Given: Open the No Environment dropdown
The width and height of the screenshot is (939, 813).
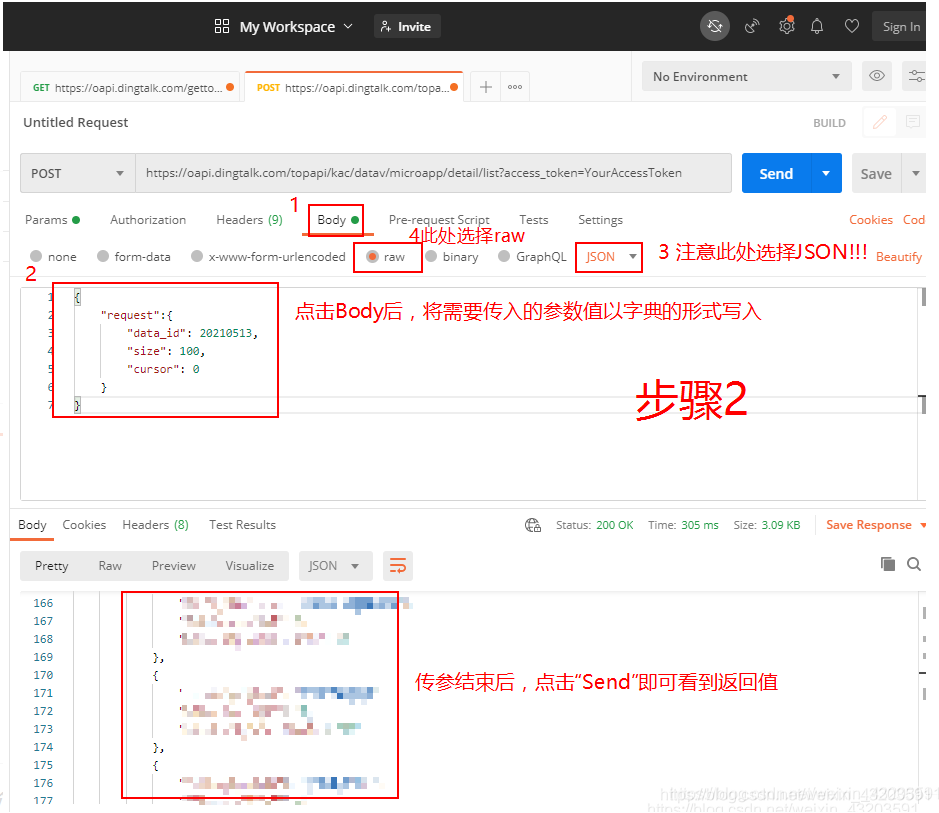Looking at the screenshot, I should pyautogui.click(x=746, y=76).
